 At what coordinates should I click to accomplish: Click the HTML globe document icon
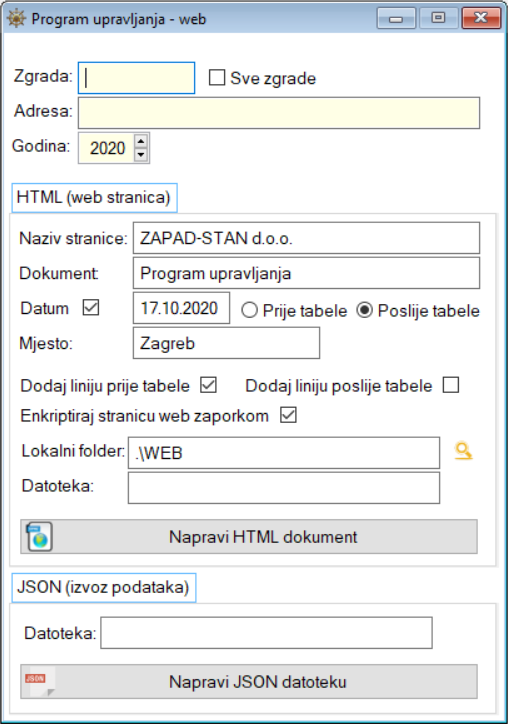click(x=39, y=537)
